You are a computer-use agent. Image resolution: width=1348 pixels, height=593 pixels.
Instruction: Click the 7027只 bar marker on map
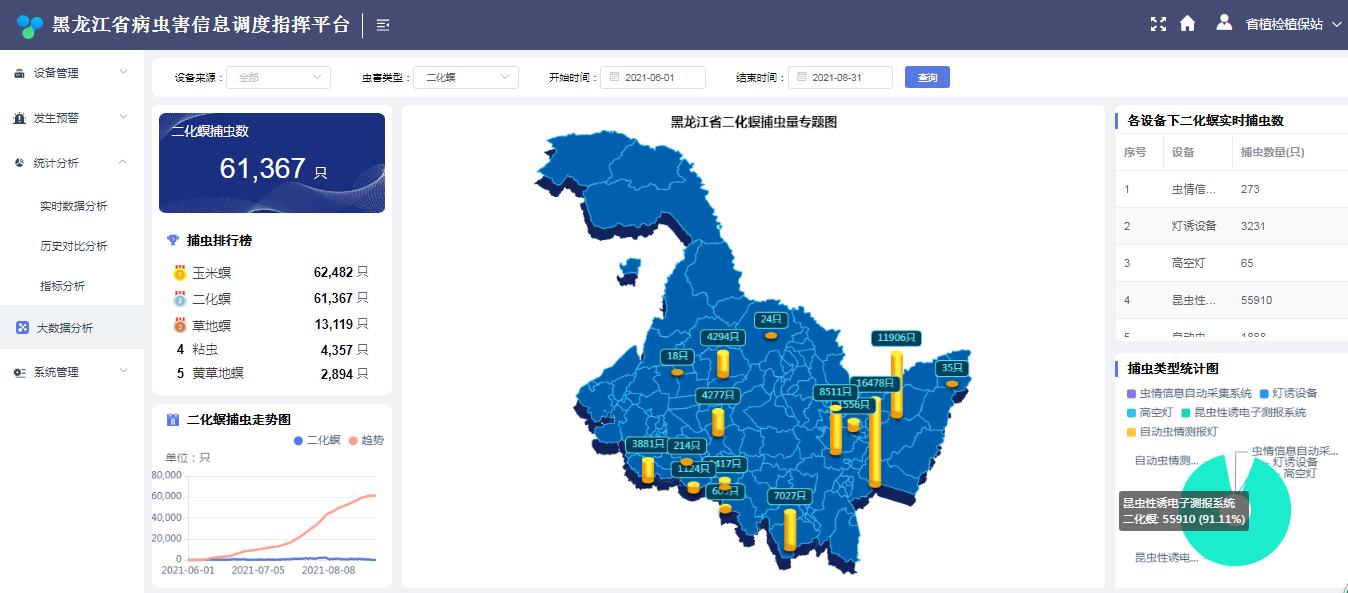pyautogui.click(x=790, y=529)
